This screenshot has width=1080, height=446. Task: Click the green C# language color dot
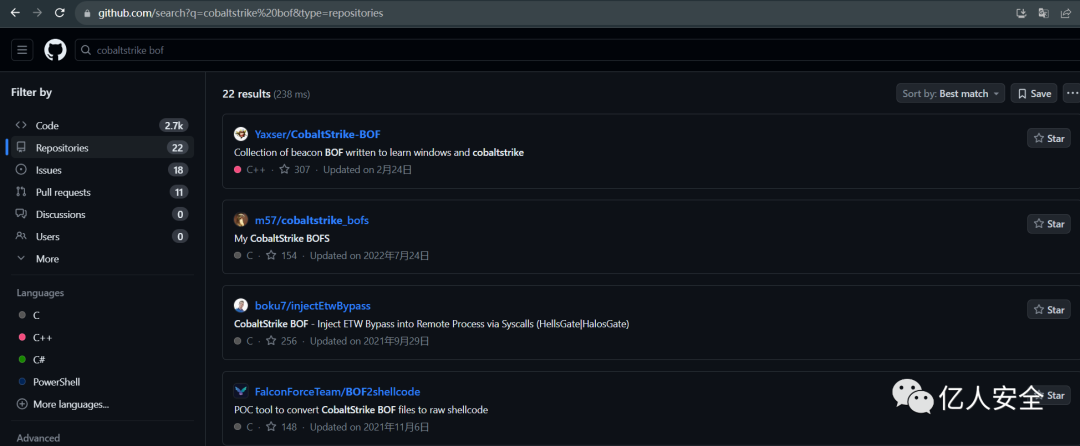tap(22, 359)
